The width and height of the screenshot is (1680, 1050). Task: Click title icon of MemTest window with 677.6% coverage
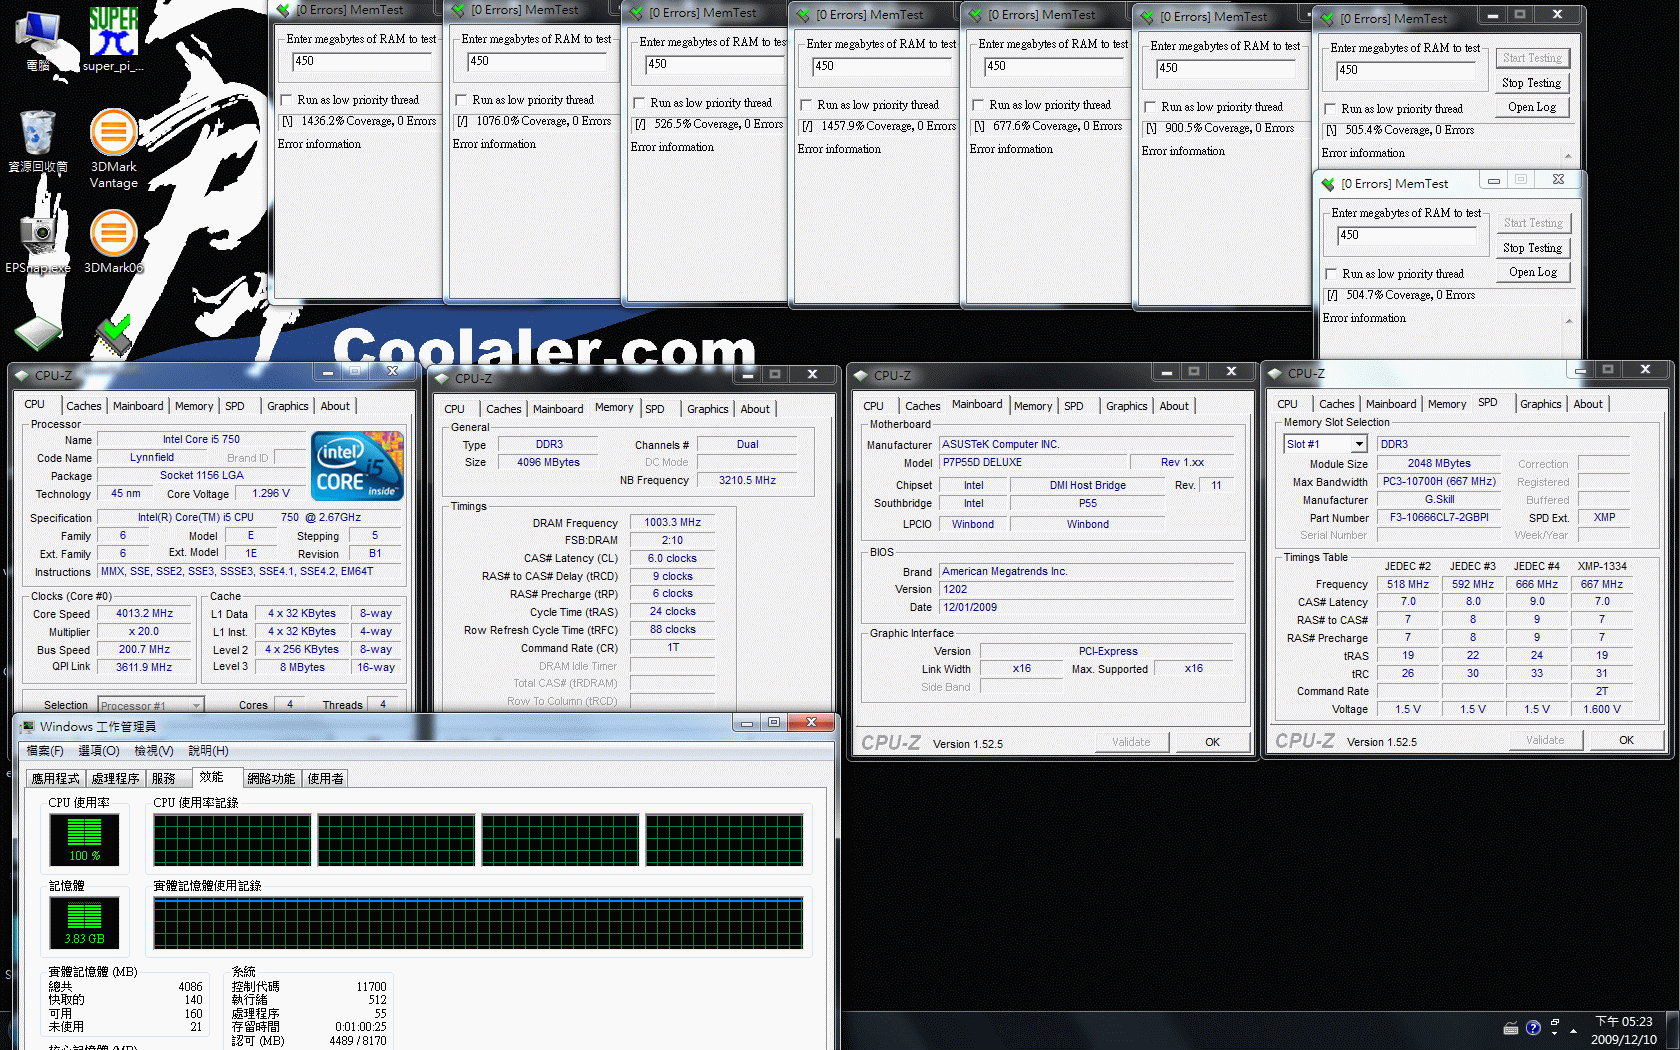pyautogui.click(x=976, y=15)
